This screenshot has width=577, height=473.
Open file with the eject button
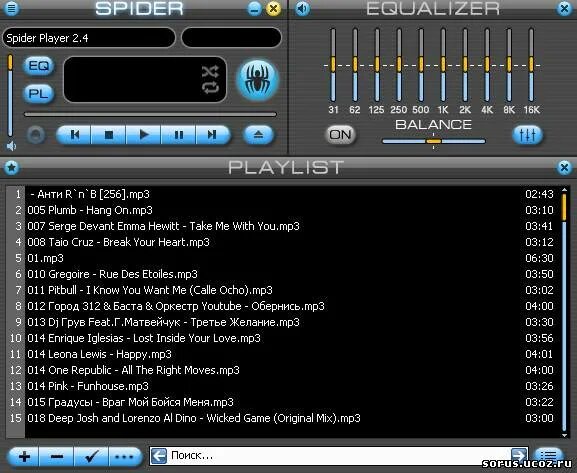click(259, 135)
